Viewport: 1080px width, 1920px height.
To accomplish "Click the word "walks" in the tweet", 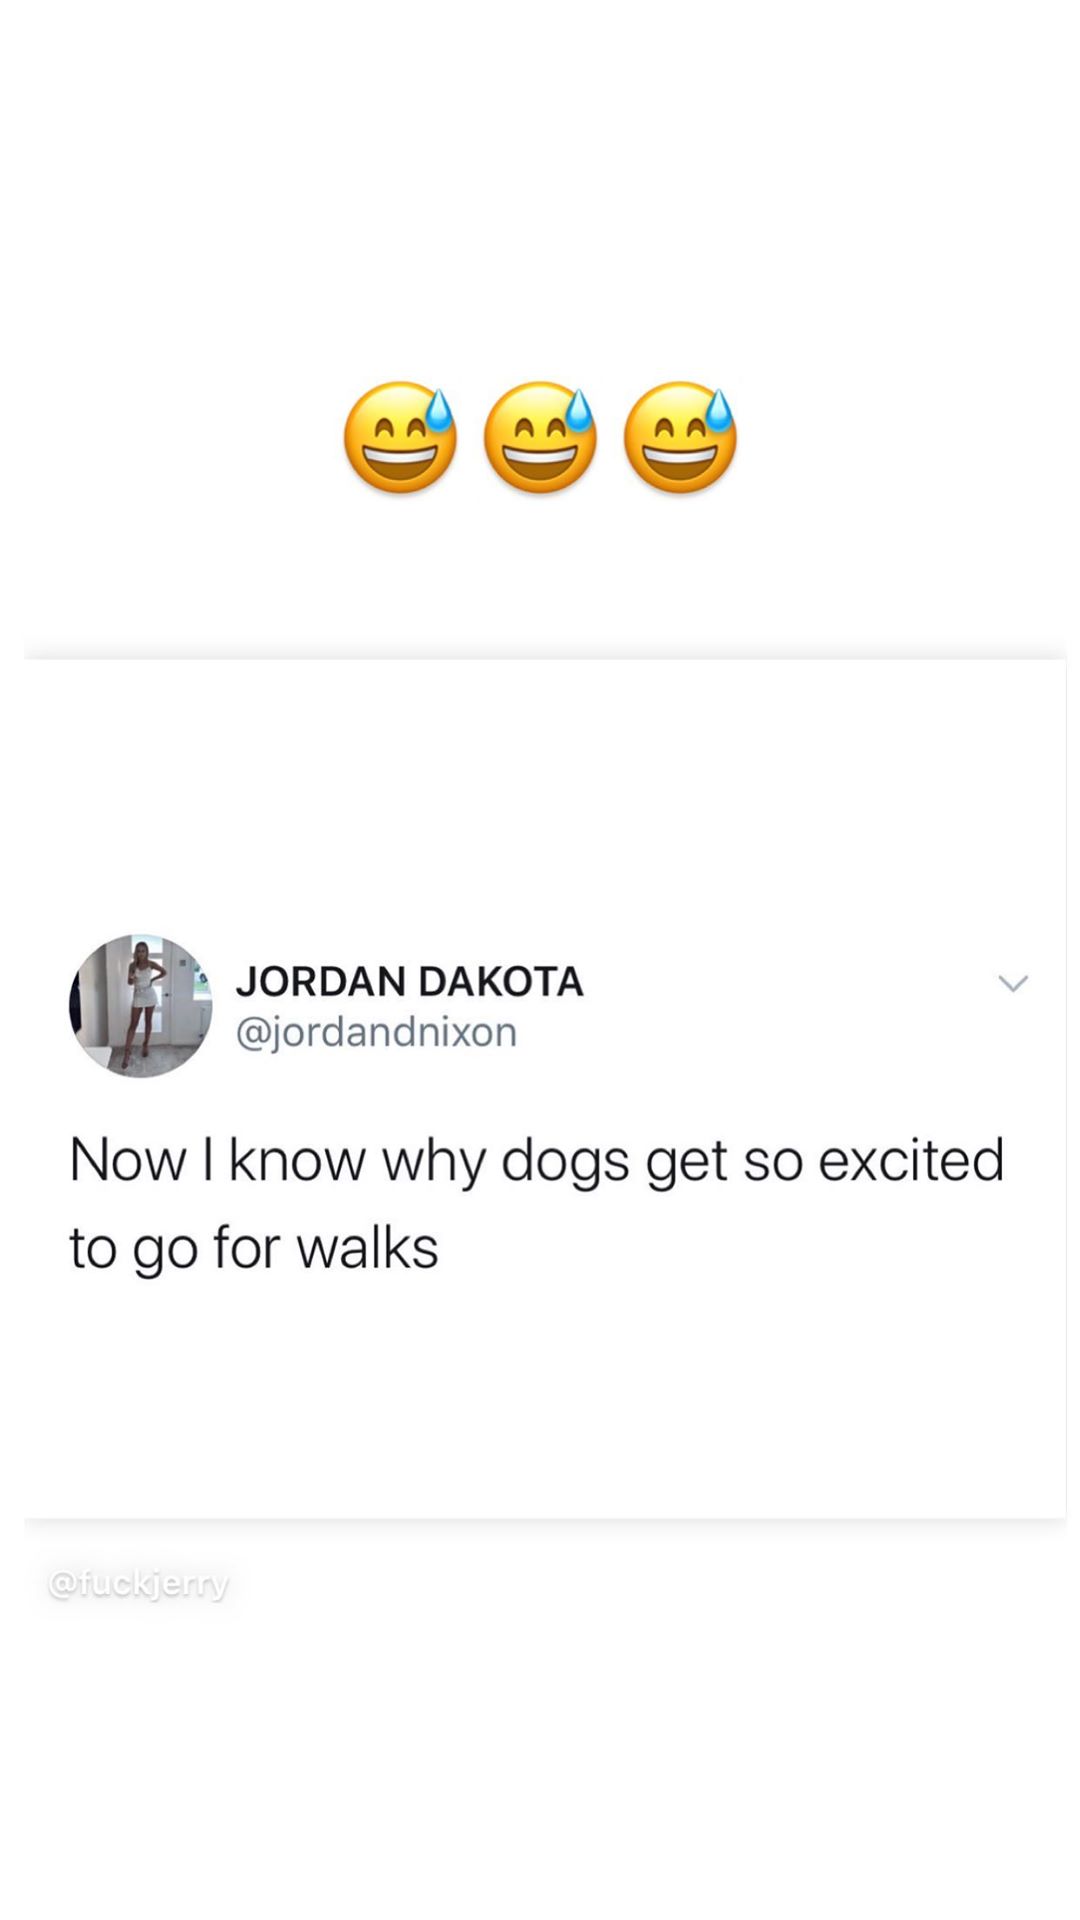I will point(367,1248).
